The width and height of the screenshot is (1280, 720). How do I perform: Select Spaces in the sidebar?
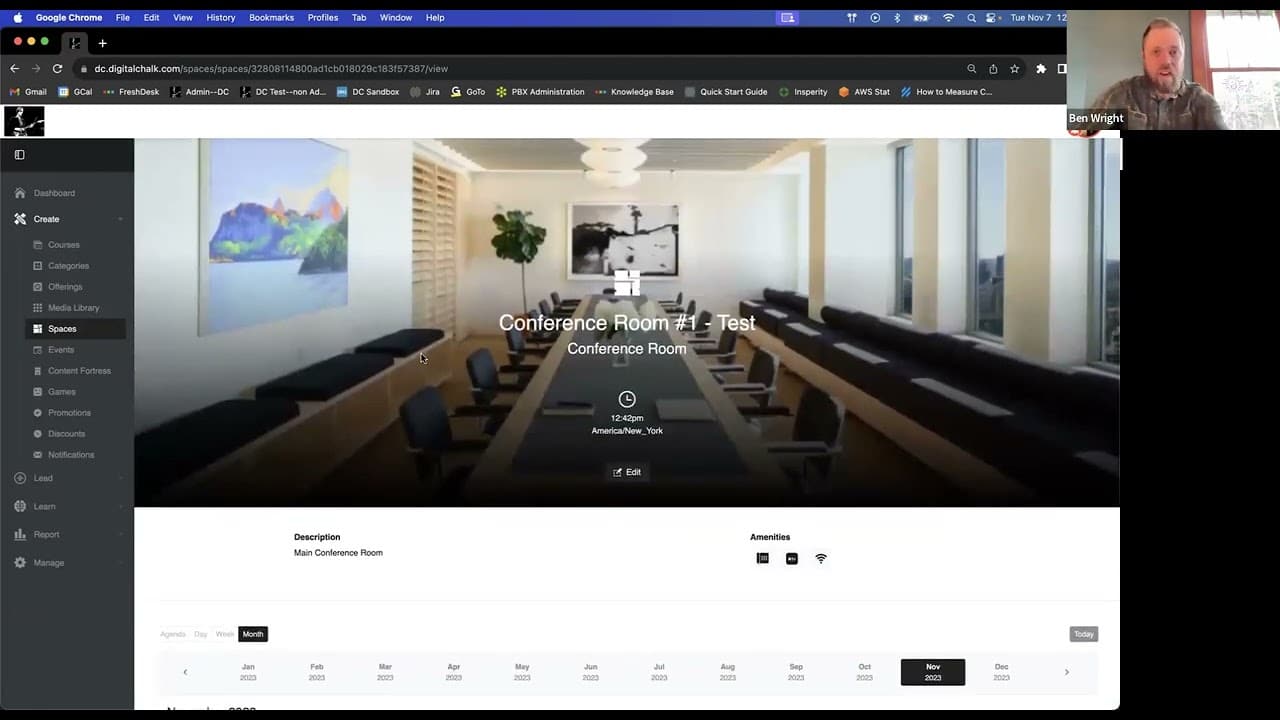click(x=75, y=329)
